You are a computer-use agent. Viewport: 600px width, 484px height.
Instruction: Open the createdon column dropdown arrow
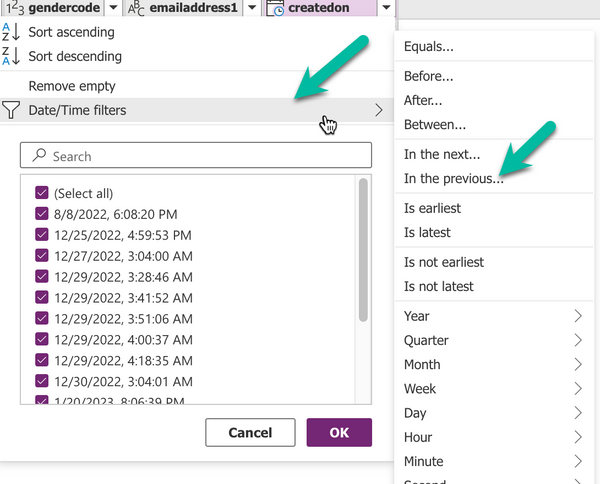click(x=386, y=8)
